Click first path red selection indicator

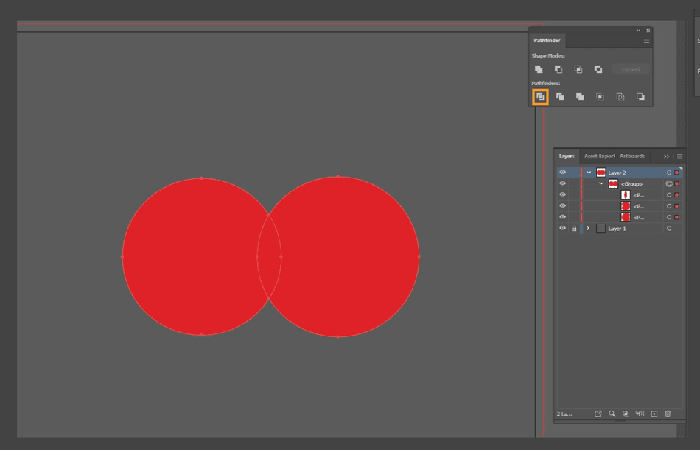coord(677,195)
